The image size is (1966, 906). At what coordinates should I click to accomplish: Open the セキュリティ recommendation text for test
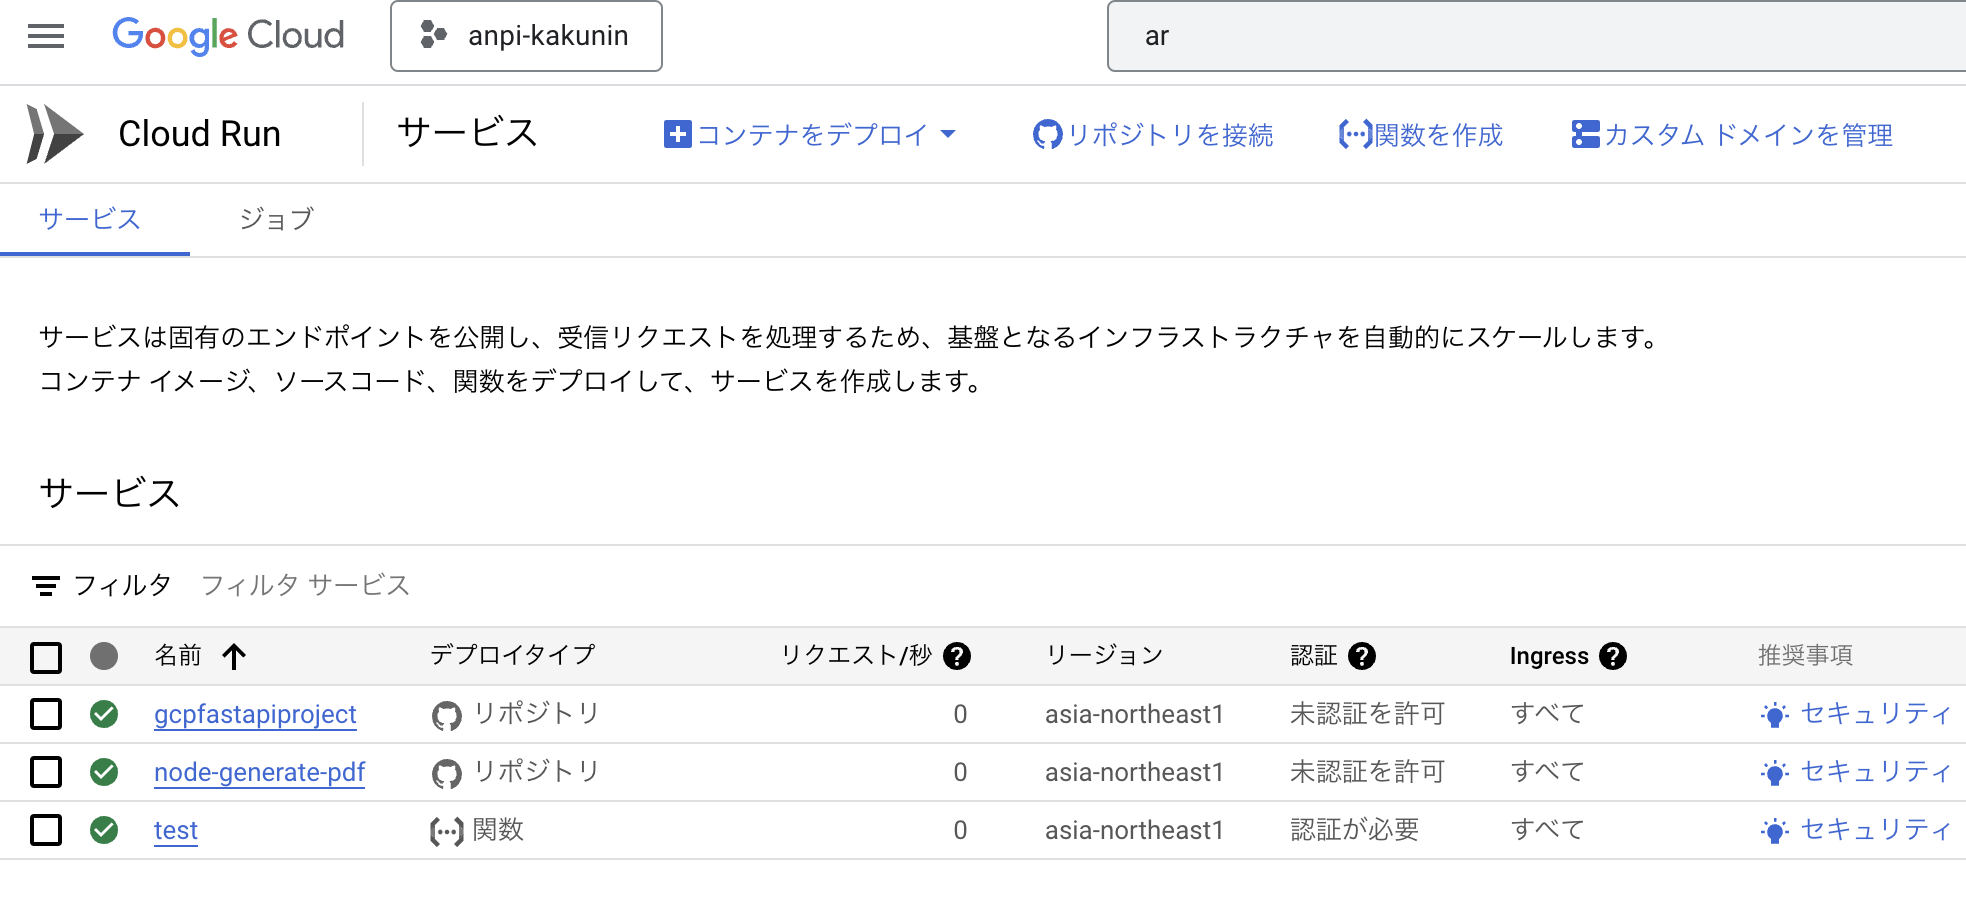click(1876, 830)
